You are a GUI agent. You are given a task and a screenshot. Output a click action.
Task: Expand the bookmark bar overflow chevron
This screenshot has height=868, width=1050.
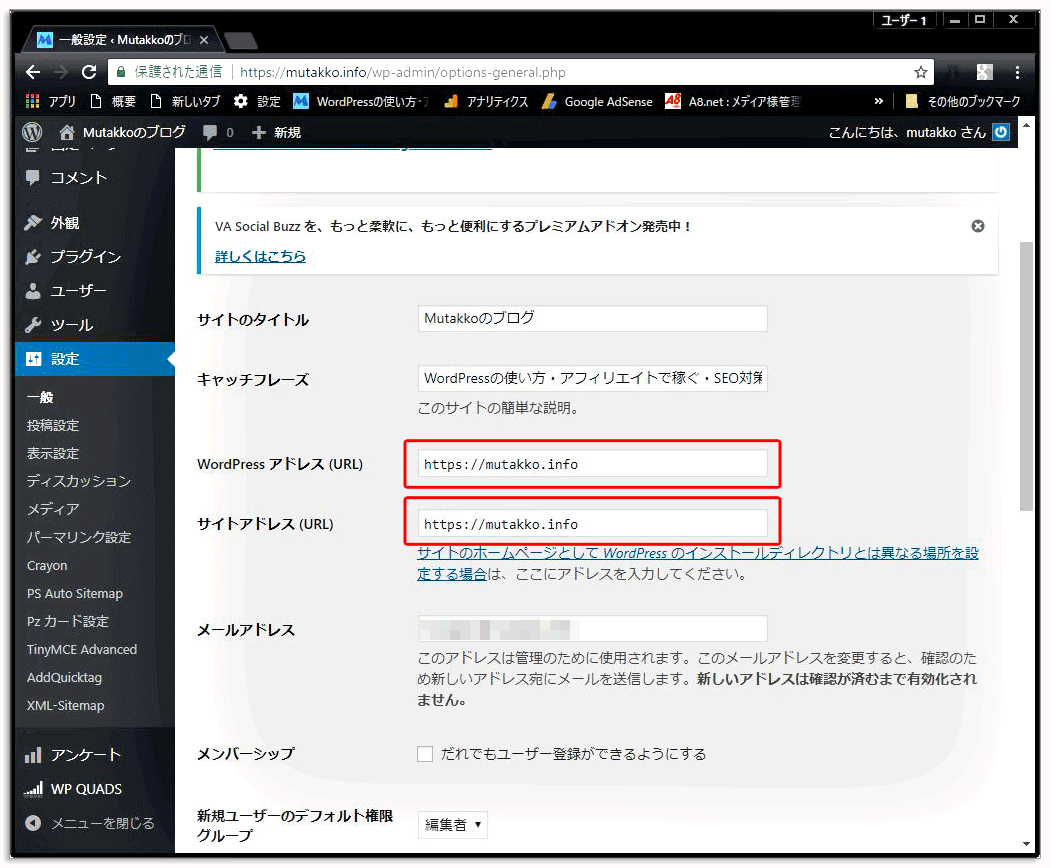879,100
